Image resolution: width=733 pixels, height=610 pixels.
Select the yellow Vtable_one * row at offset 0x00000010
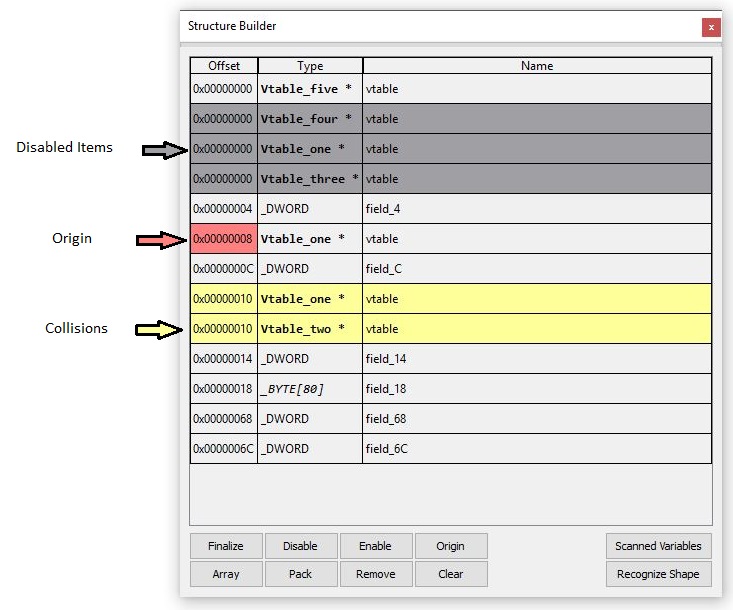click(x=451, y=299)
